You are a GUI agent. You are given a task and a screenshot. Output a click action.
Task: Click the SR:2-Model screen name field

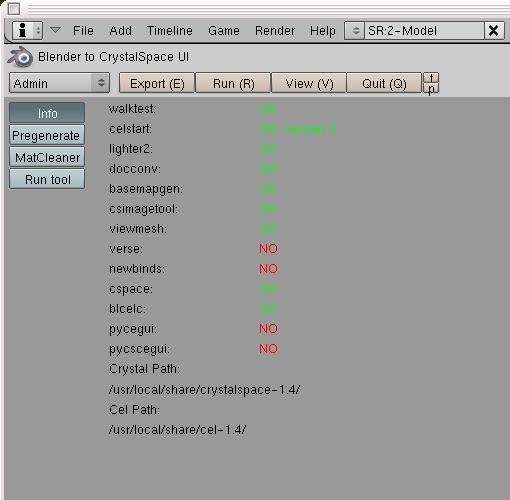424,31
